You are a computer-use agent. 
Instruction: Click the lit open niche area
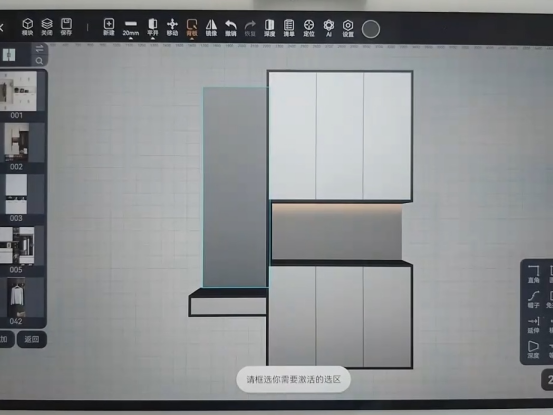(336, 231)
